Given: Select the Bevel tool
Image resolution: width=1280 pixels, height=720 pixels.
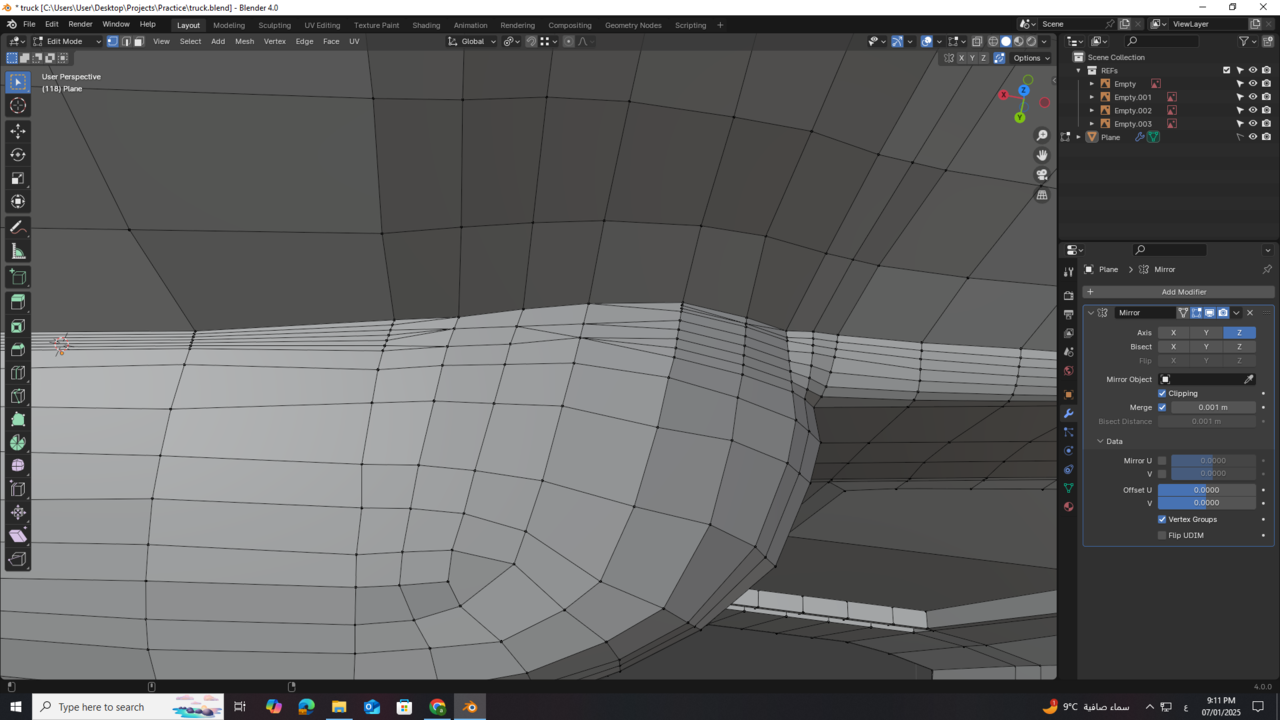Looking at the screenshot, I should pyautogui.click(x=18, y=349).
